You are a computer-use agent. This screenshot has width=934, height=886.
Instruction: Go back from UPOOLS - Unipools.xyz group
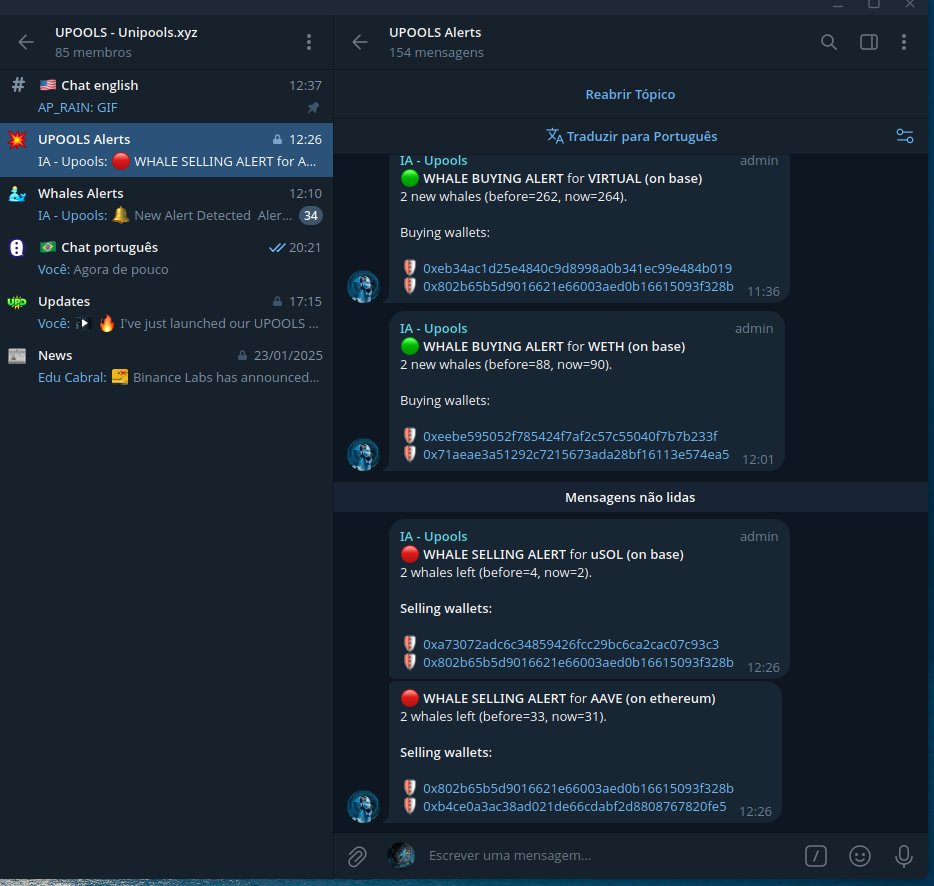point(26,42)
